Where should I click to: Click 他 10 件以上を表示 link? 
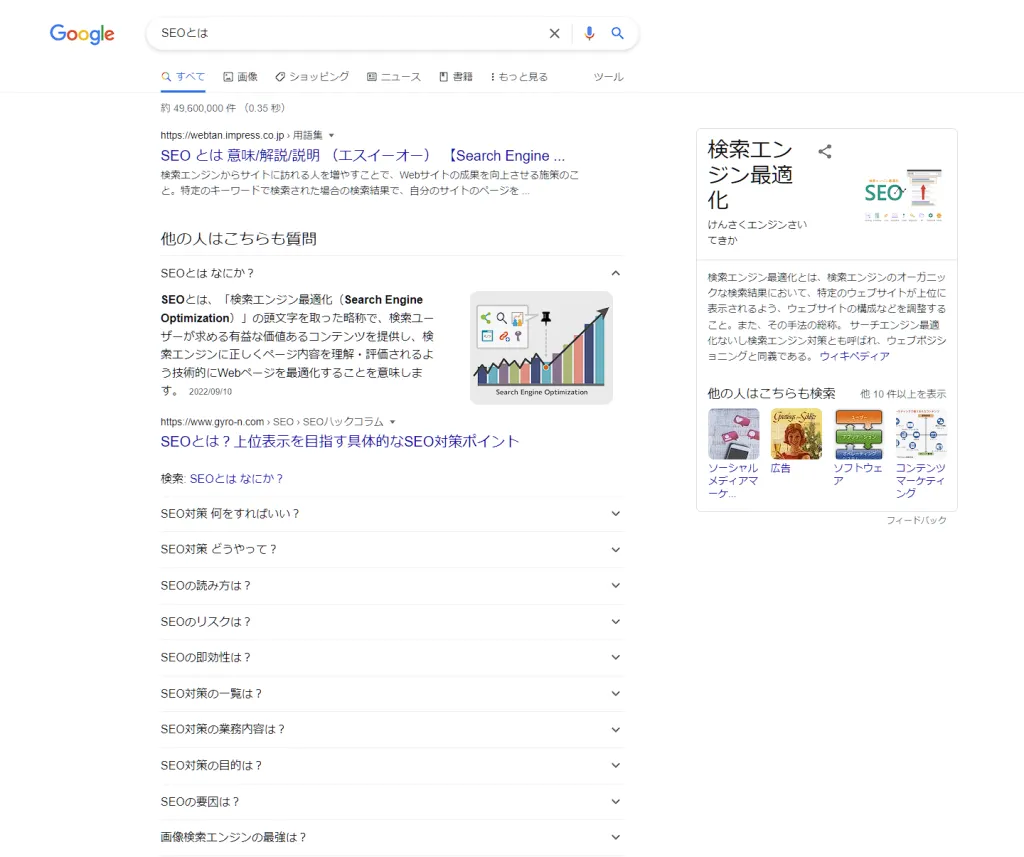tap(903, 394)
